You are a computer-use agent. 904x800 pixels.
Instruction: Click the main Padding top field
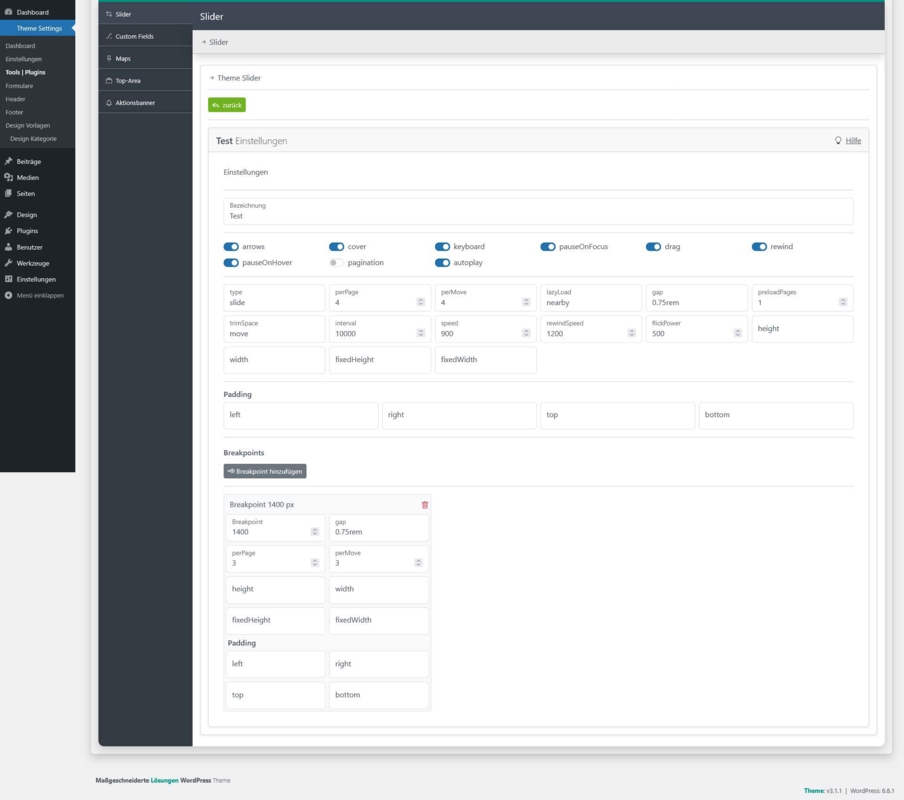pos(617,415)
